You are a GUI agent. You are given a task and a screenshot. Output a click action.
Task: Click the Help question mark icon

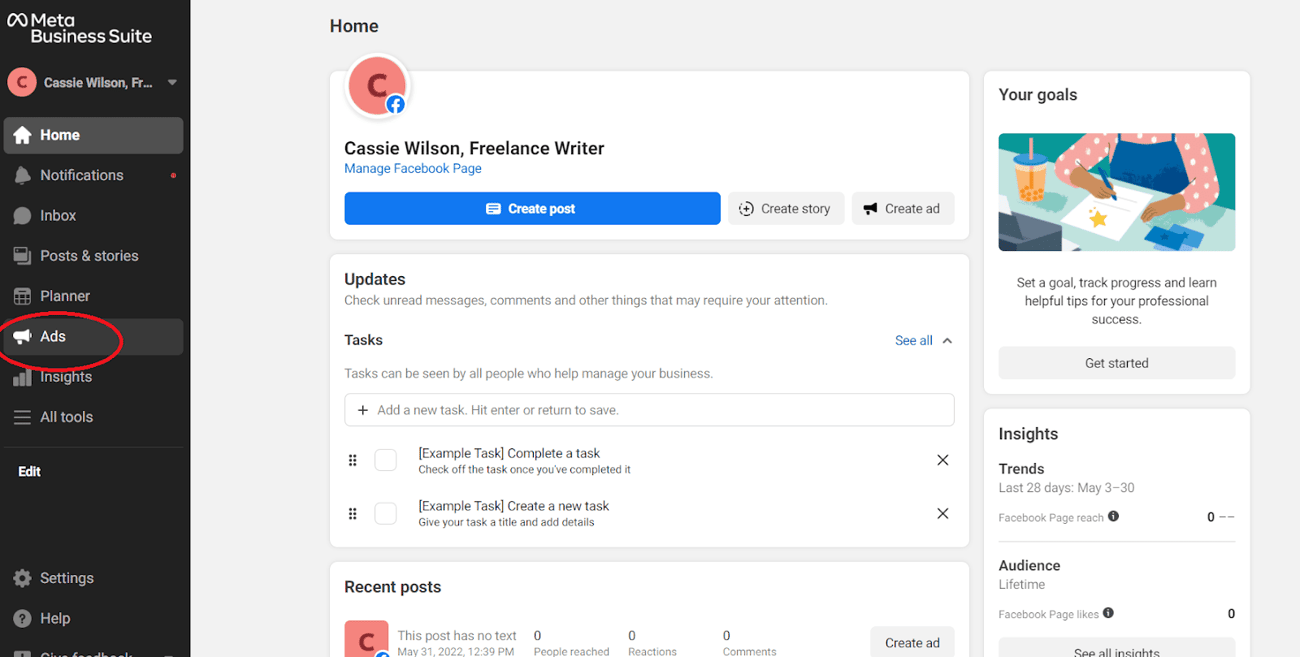[22, 618]
